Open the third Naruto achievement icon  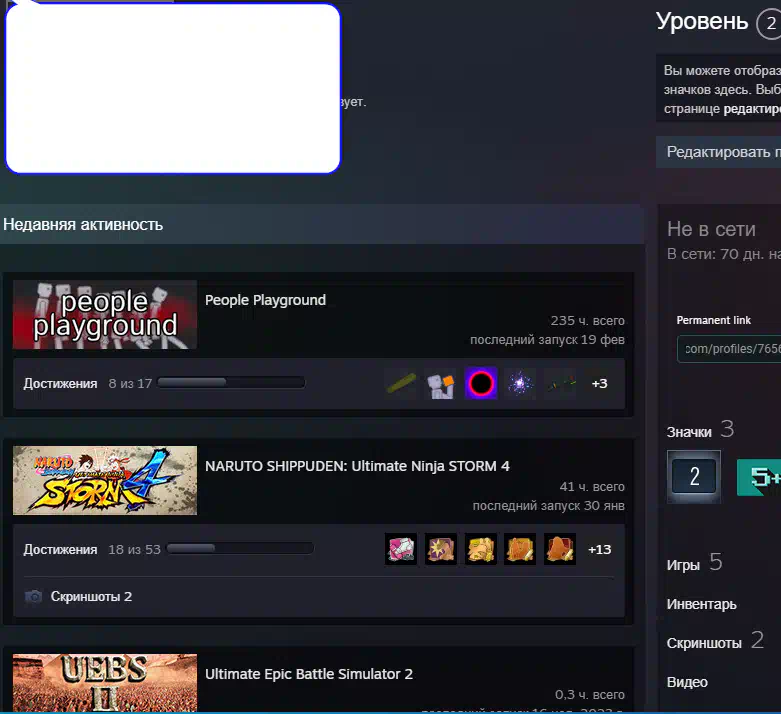click(x=481, y=549)
